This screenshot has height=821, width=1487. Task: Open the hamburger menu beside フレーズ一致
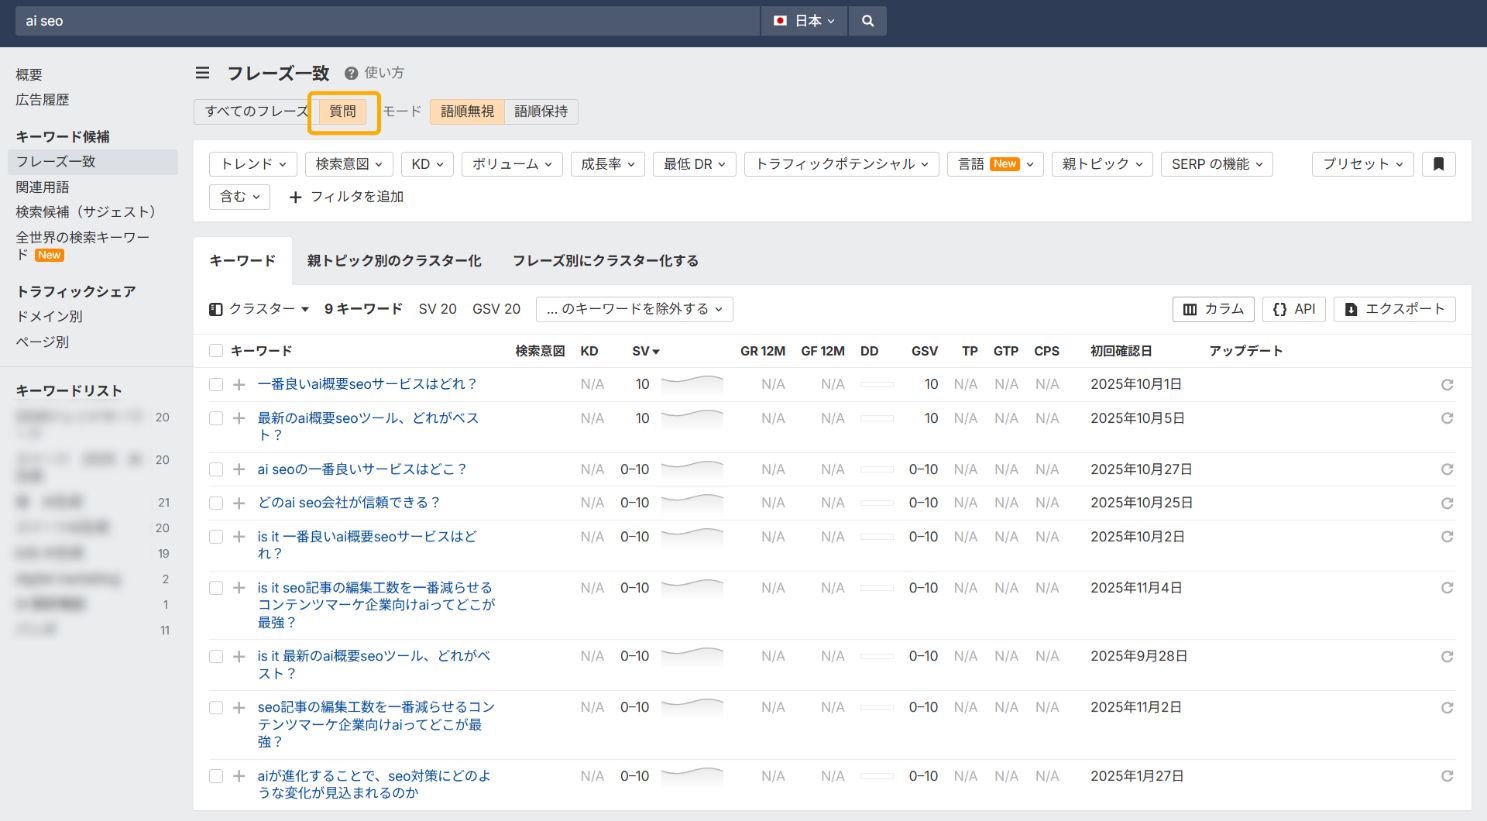pos(202,72)
